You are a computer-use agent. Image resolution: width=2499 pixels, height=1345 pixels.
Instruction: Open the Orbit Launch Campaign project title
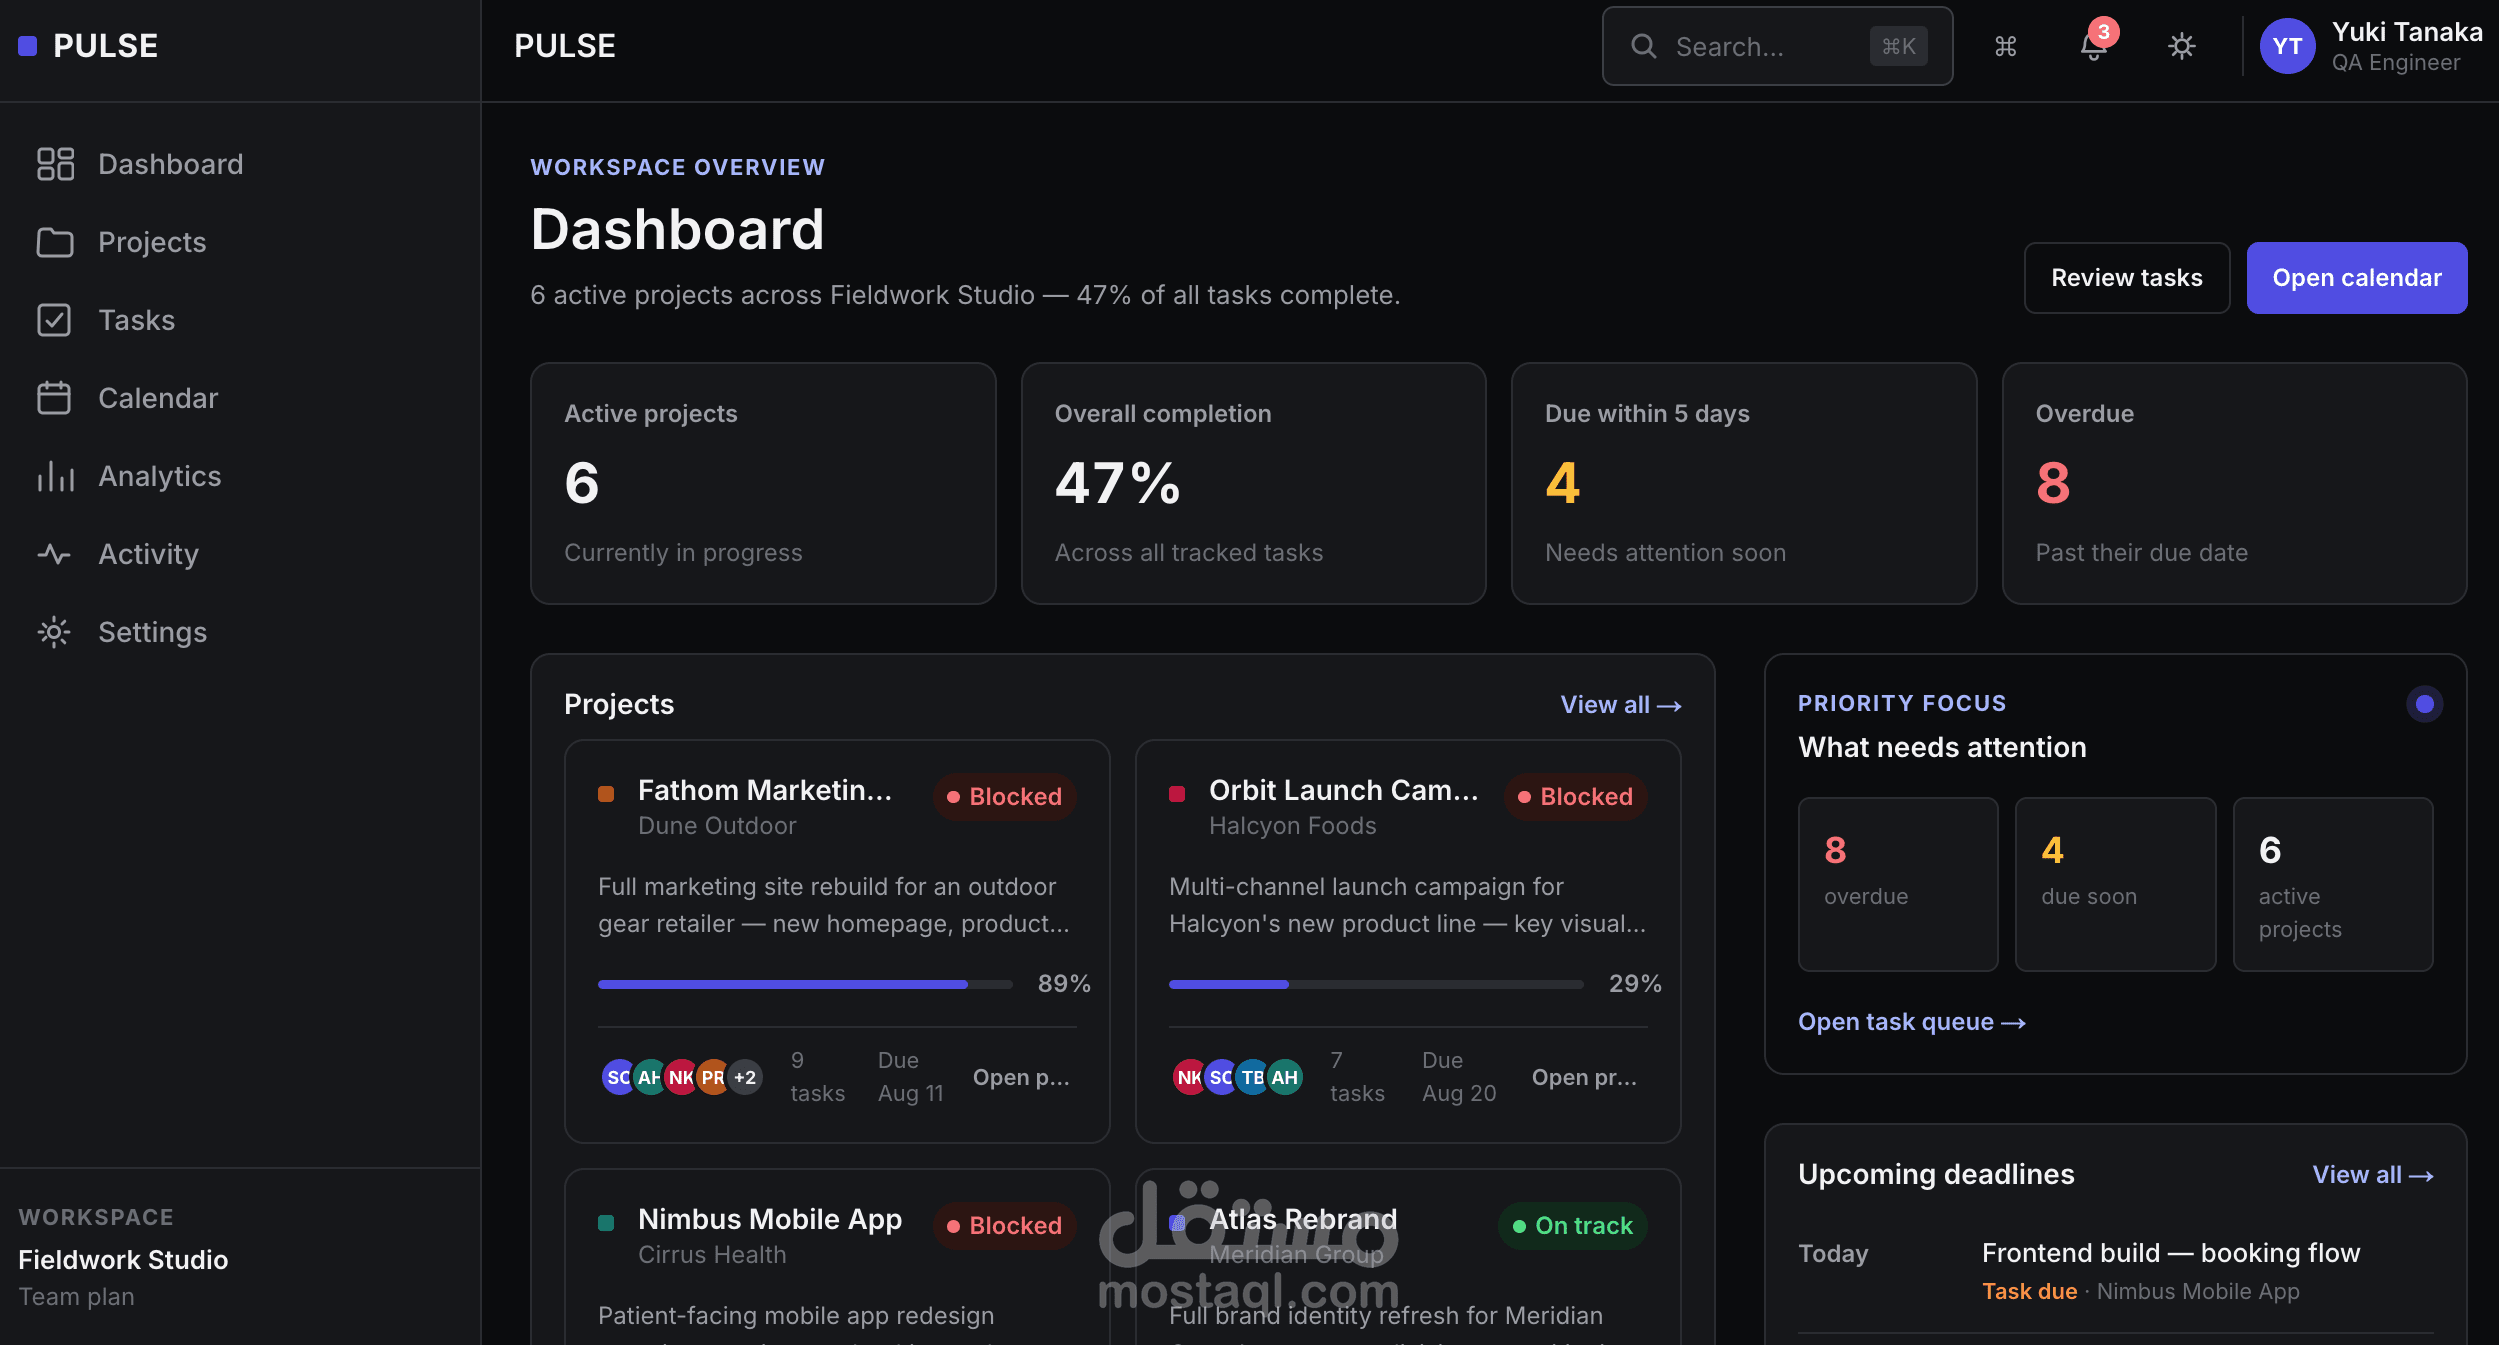[1344, 790]
